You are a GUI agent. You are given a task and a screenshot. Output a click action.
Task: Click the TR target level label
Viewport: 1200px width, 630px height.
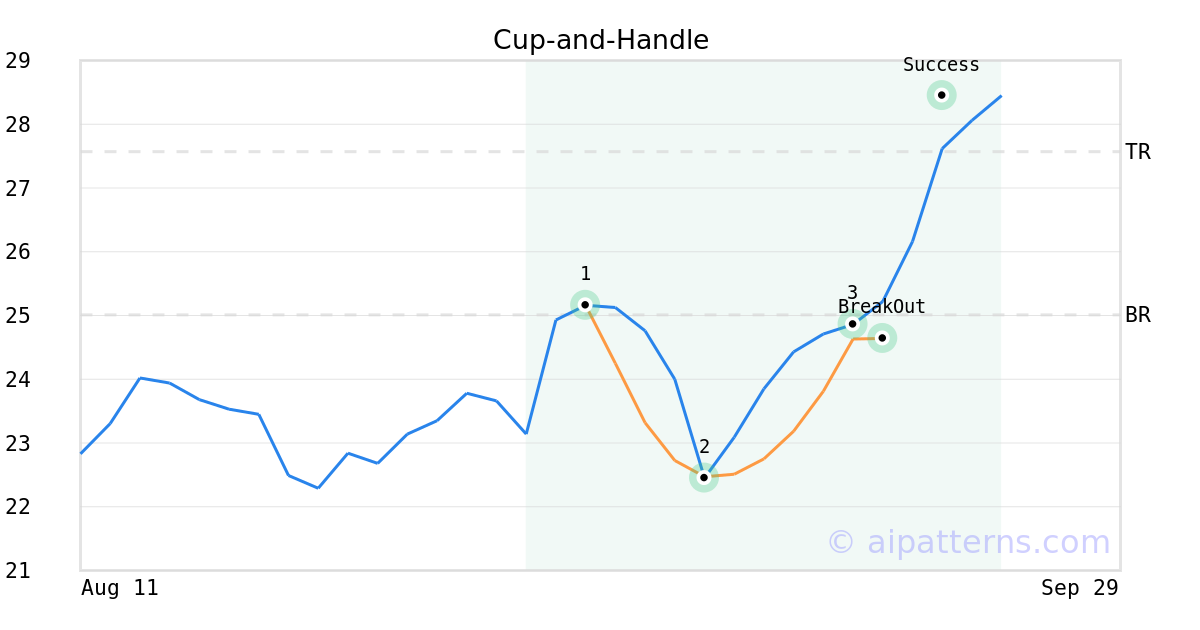pyautogui.click(x=1137, y=152)
